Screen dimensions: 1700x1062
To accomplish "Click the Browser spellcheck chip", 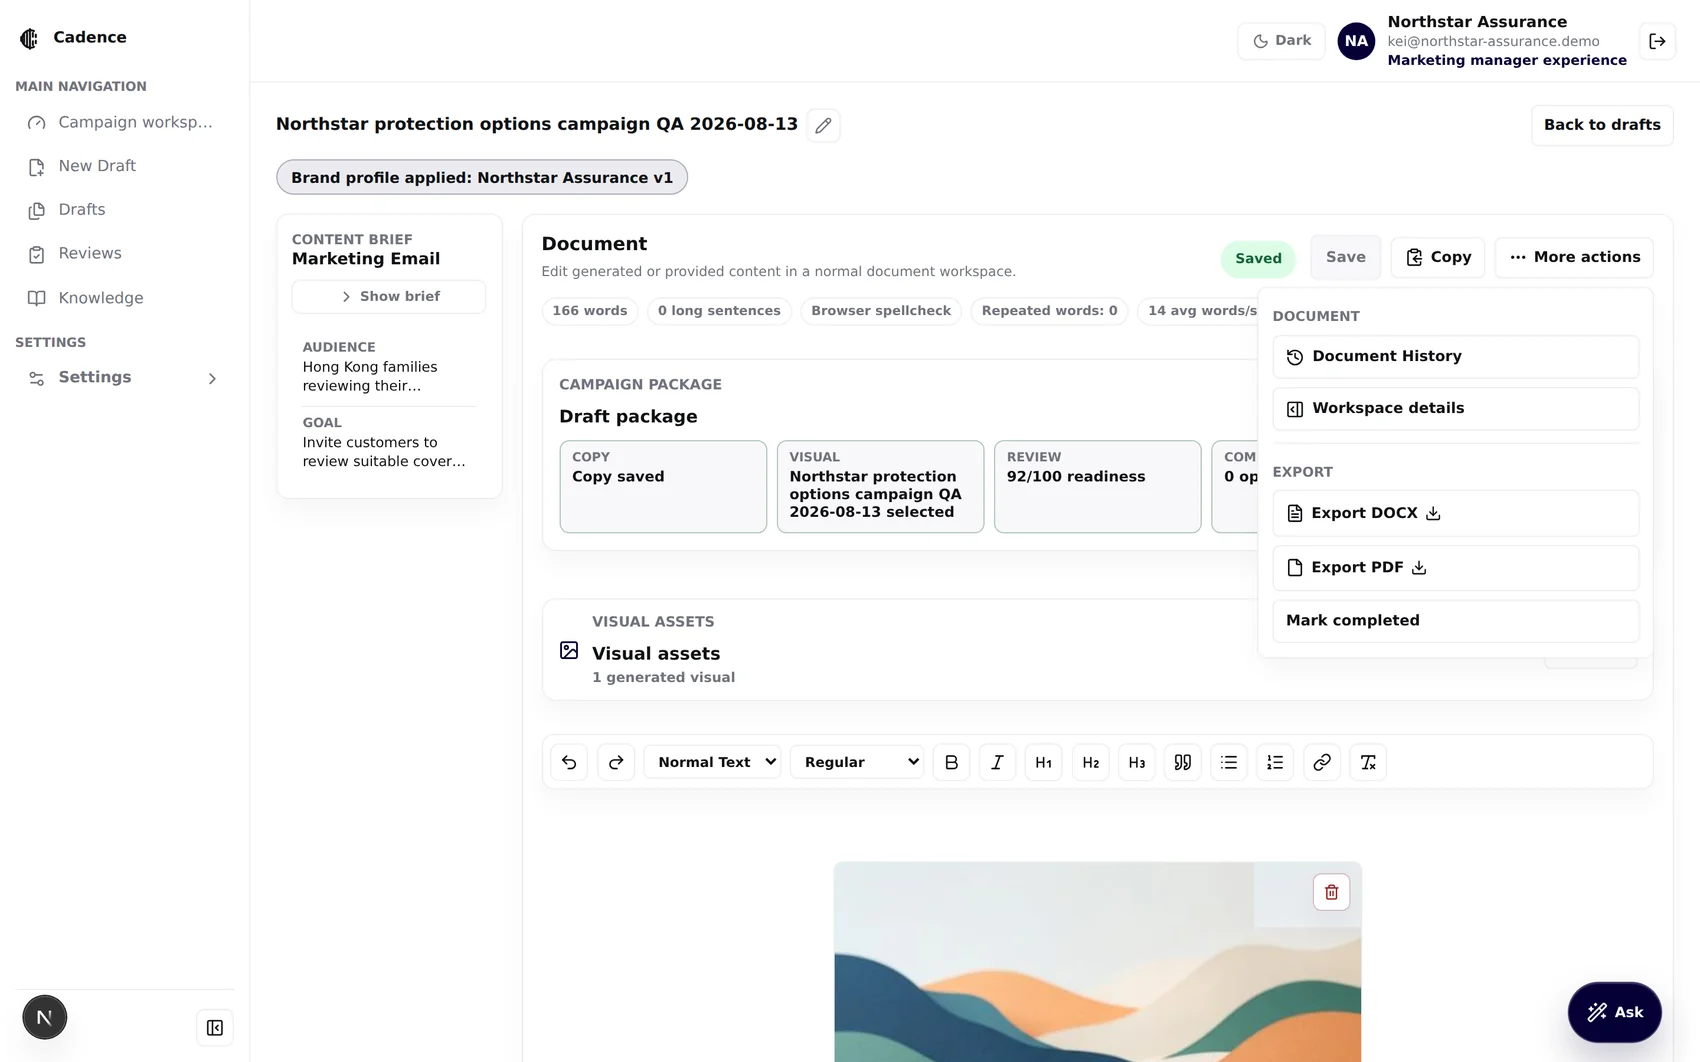I will [881, 311].
